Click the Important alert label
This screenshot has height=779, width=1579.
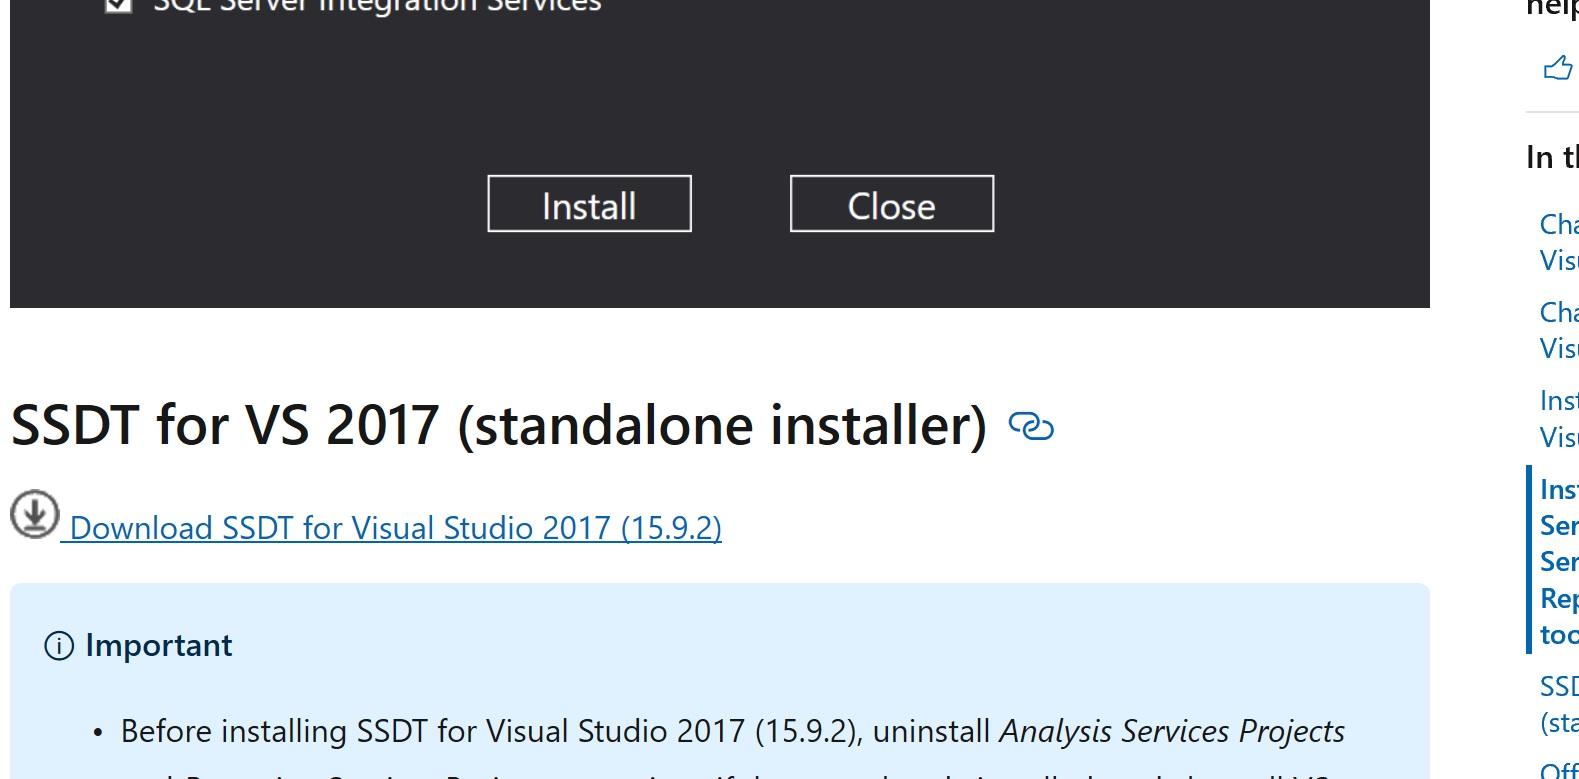point(158,646)
